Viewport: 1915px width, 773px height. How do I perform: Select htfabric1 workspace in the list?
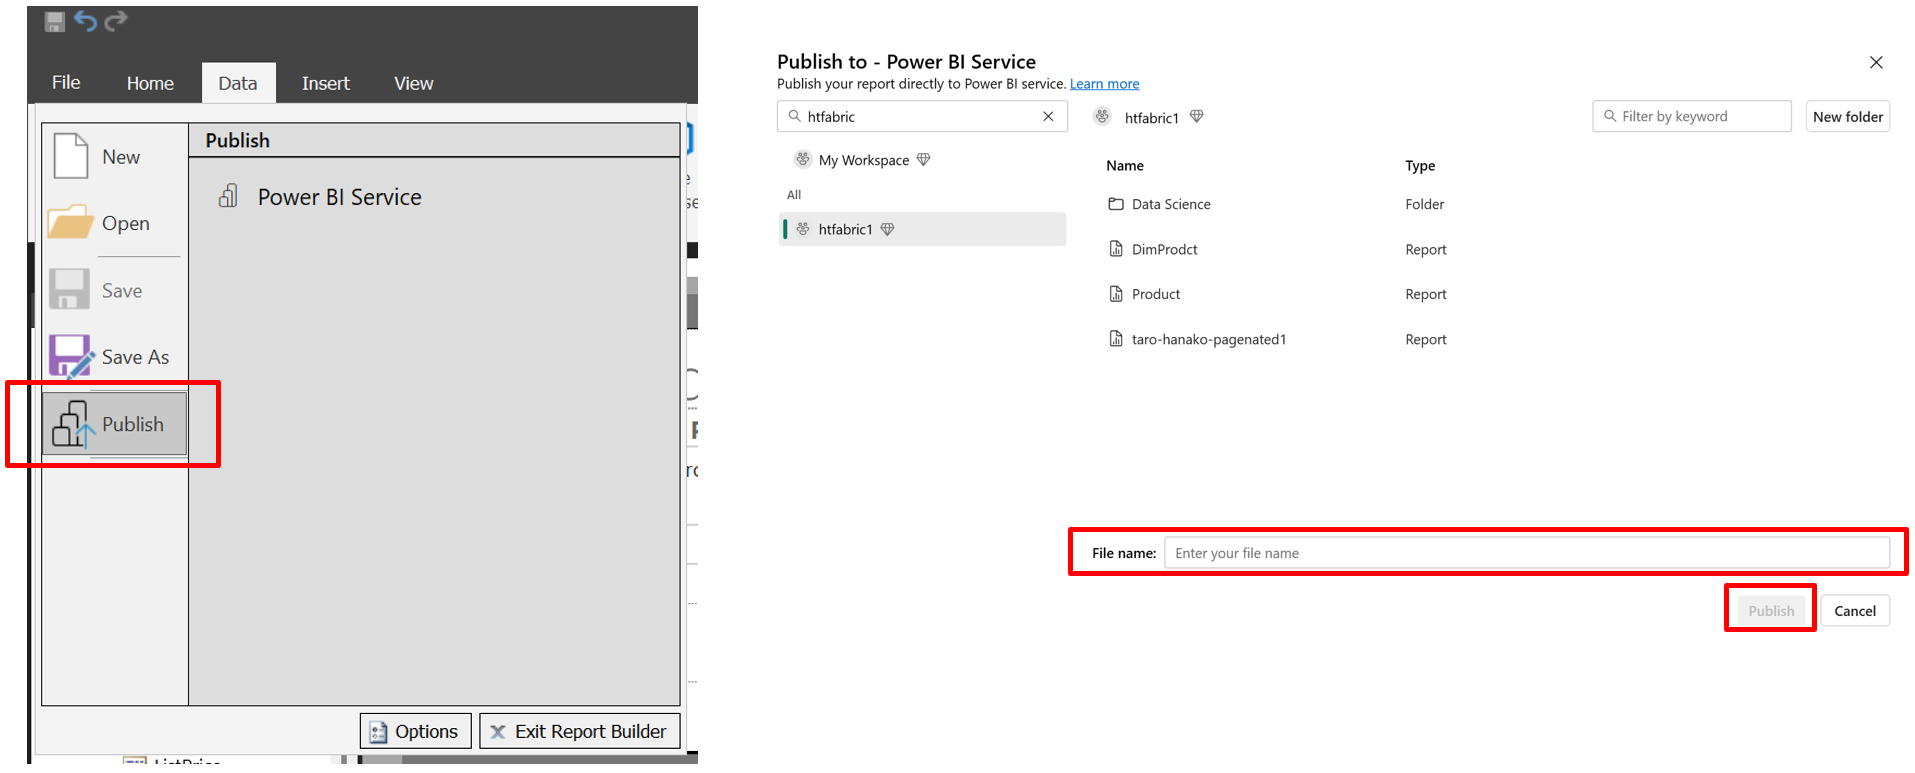coord(922,229)
